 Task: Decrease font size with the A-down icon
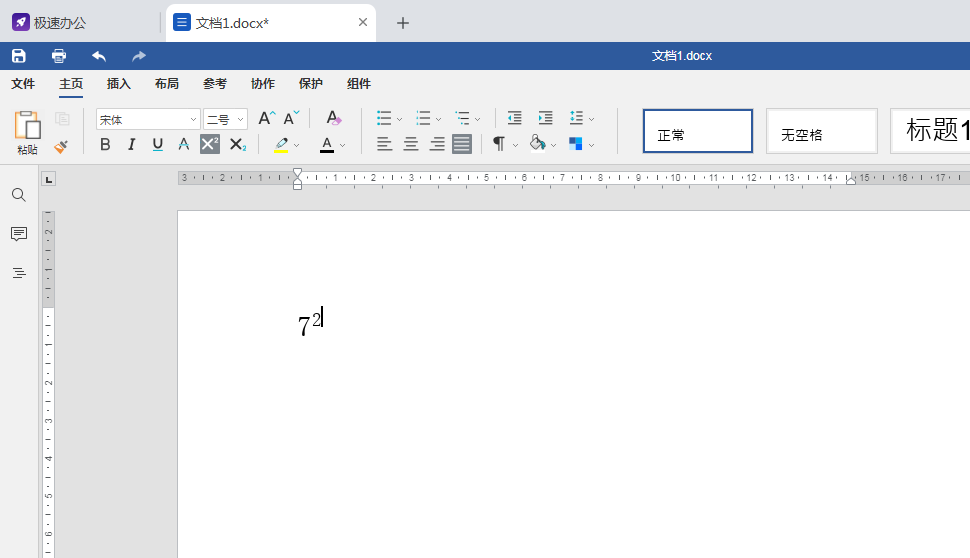point(291,118)
